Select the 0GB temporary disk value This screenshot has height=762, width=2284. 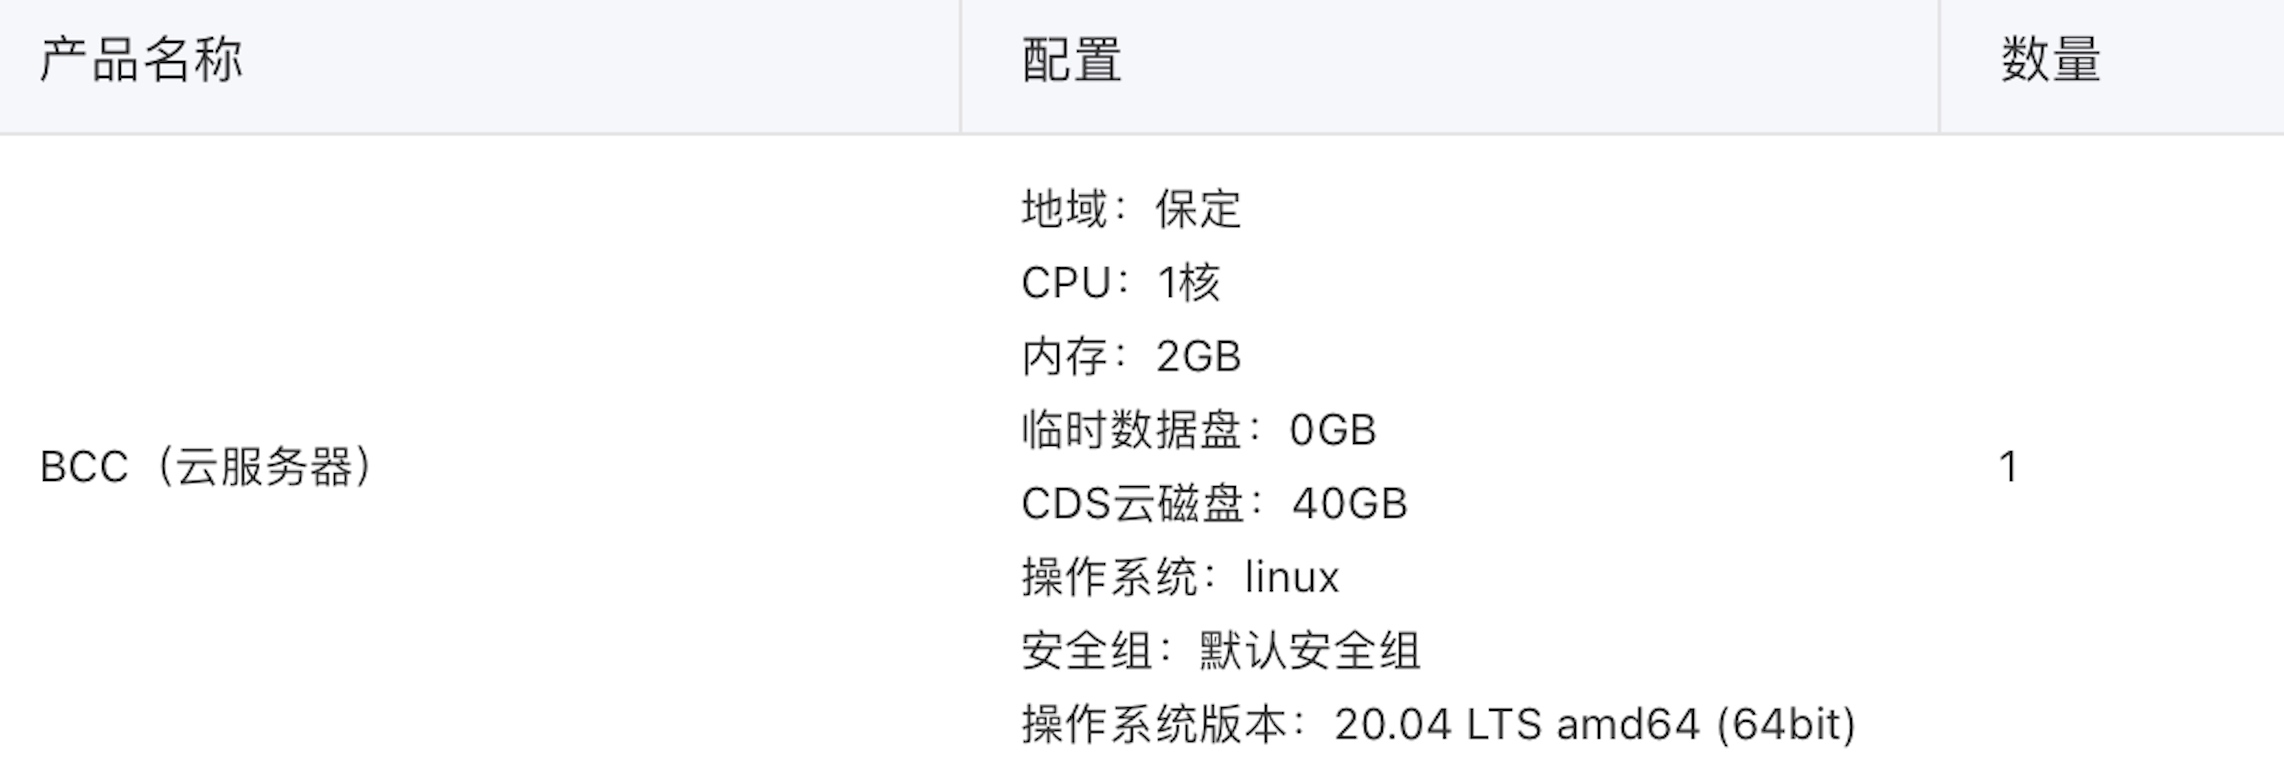tap(1333, 430)
